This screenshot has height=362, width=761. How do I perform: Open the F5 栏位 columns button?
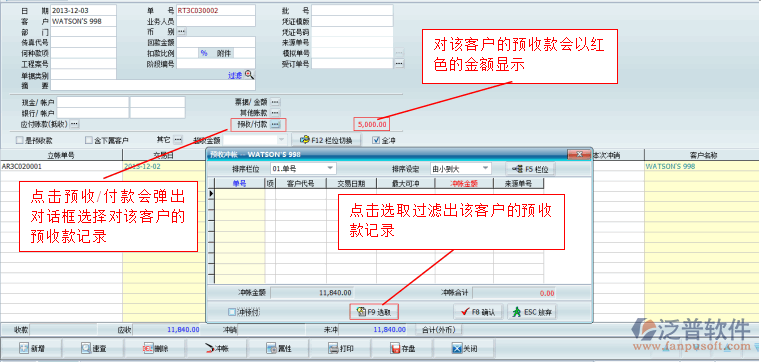530,169
